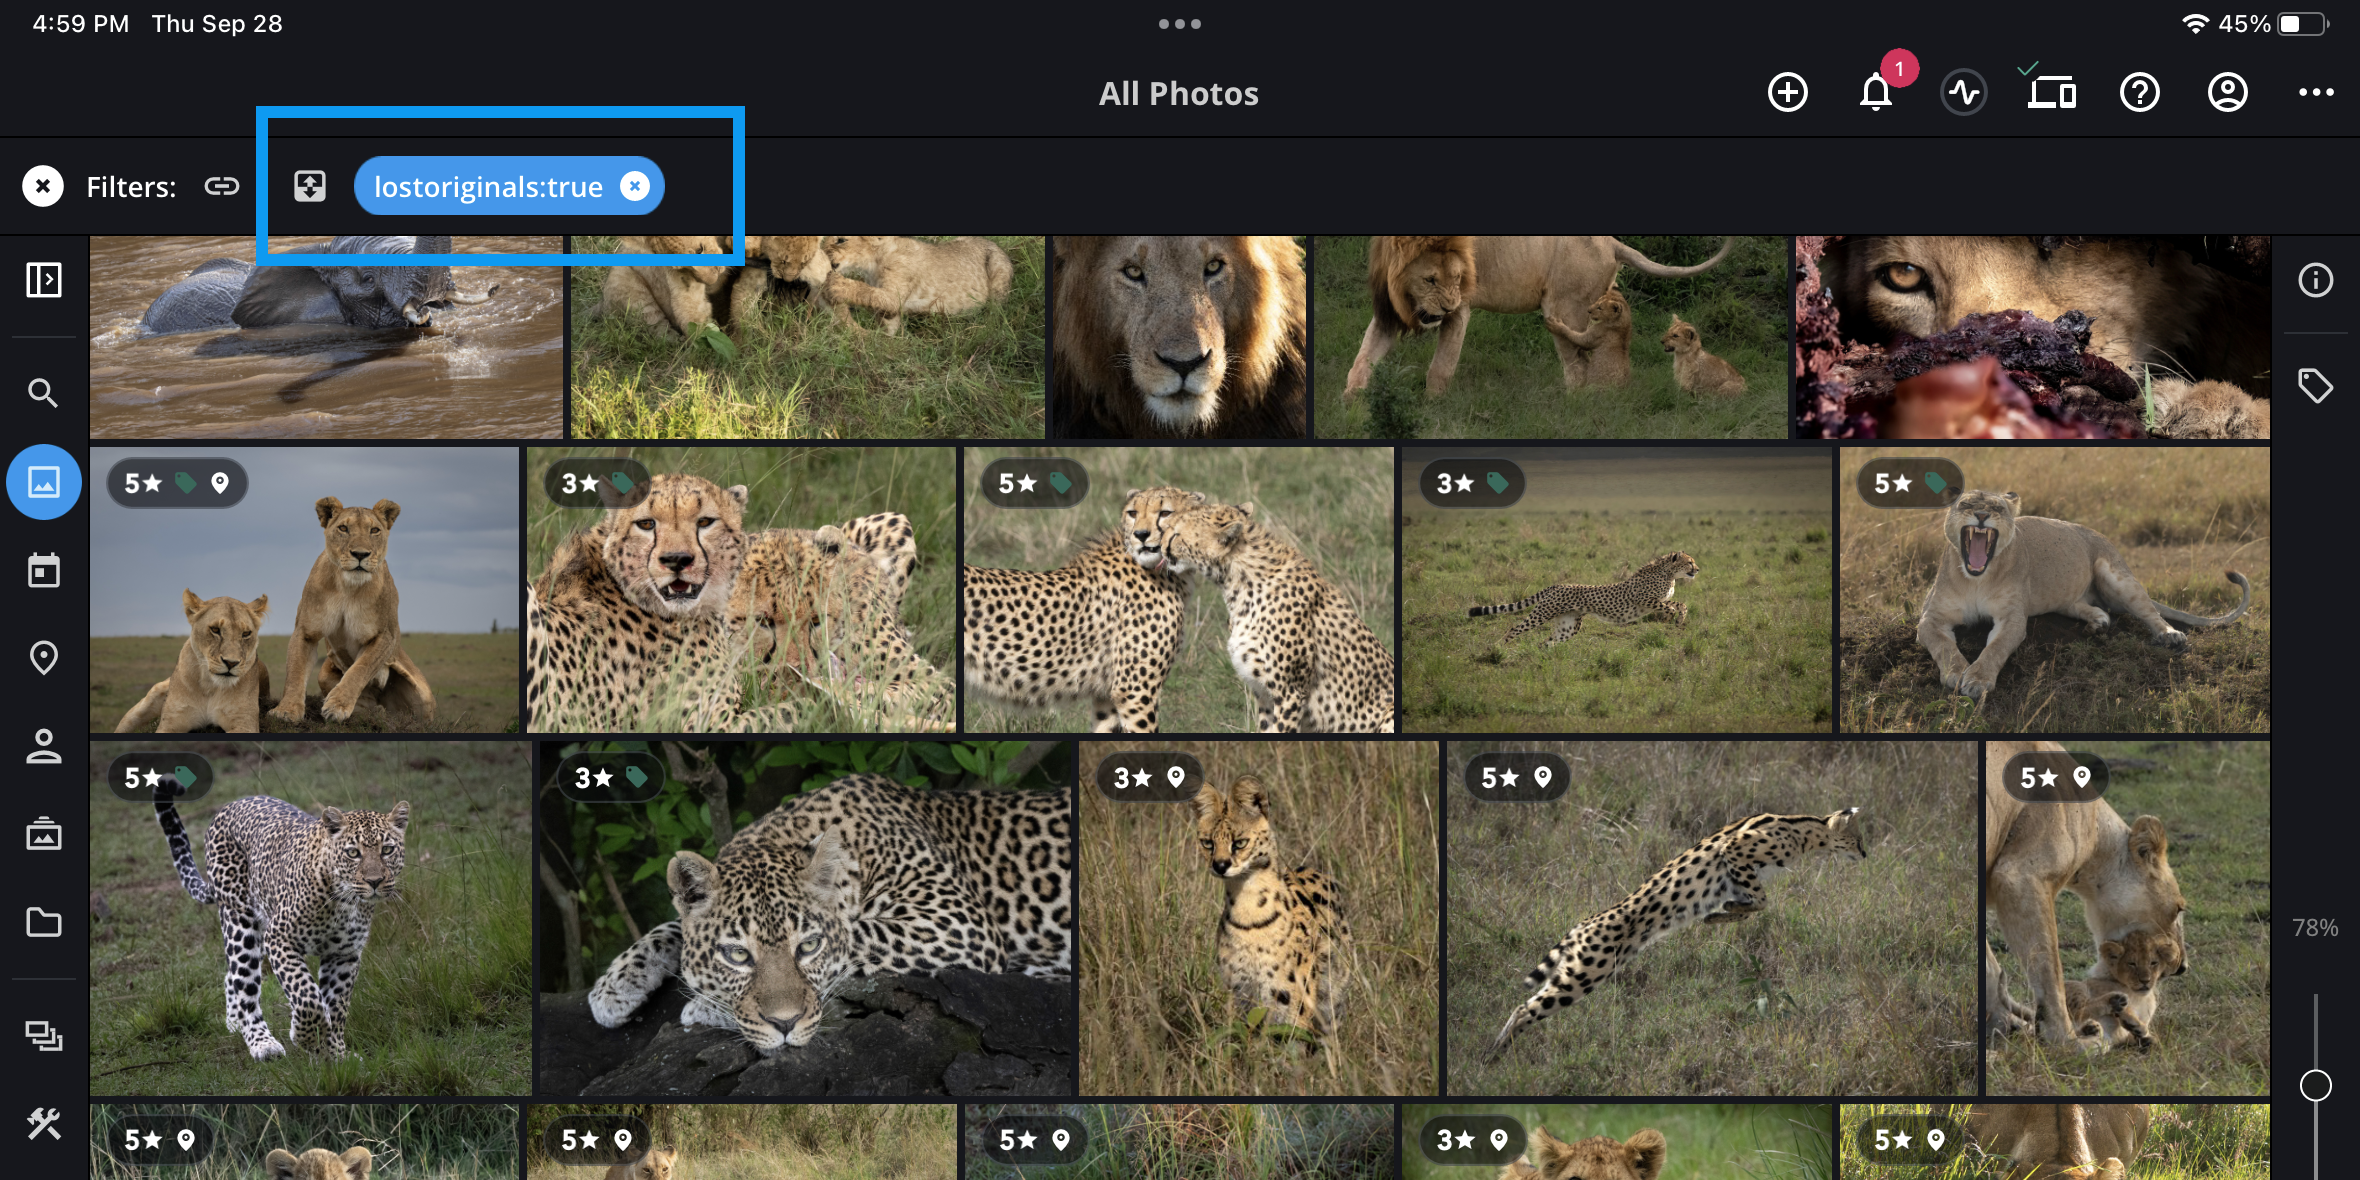Open the add plus menu
Image resolution: width=2360 pixels, height=1180 pixels.
(1788, 93)
